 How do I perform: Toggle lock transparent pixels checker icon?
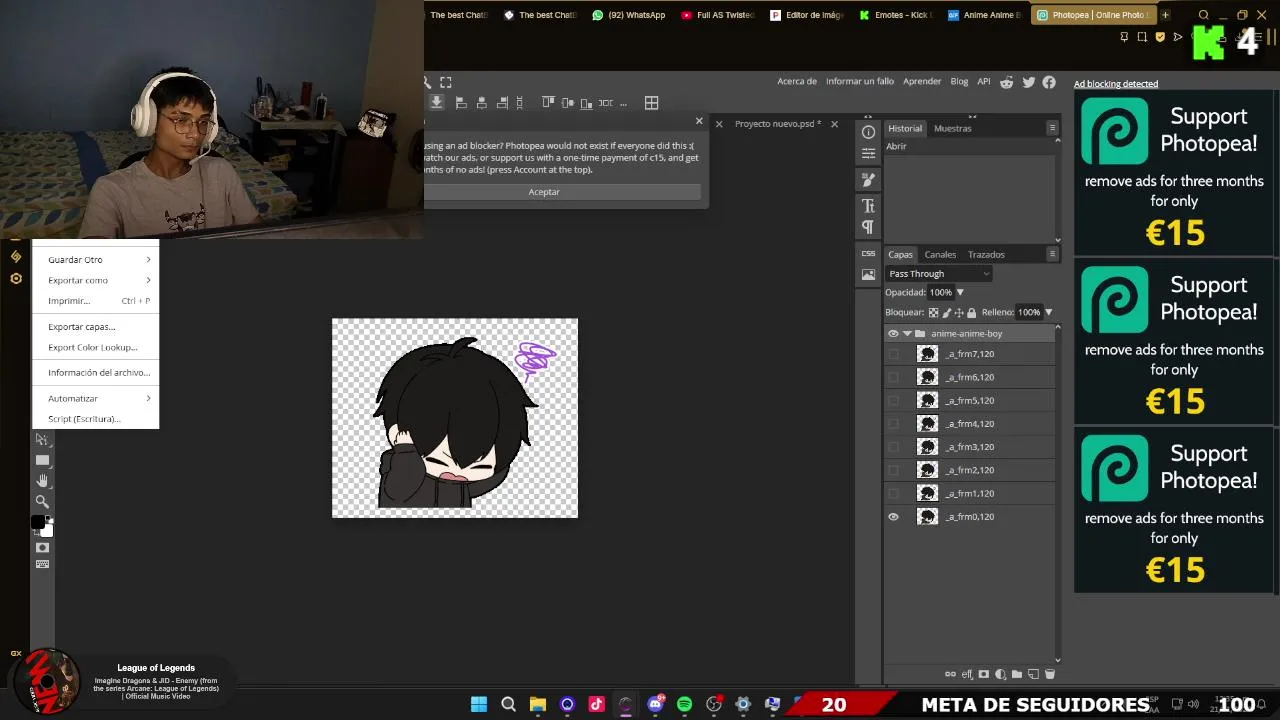coord(933,312)
